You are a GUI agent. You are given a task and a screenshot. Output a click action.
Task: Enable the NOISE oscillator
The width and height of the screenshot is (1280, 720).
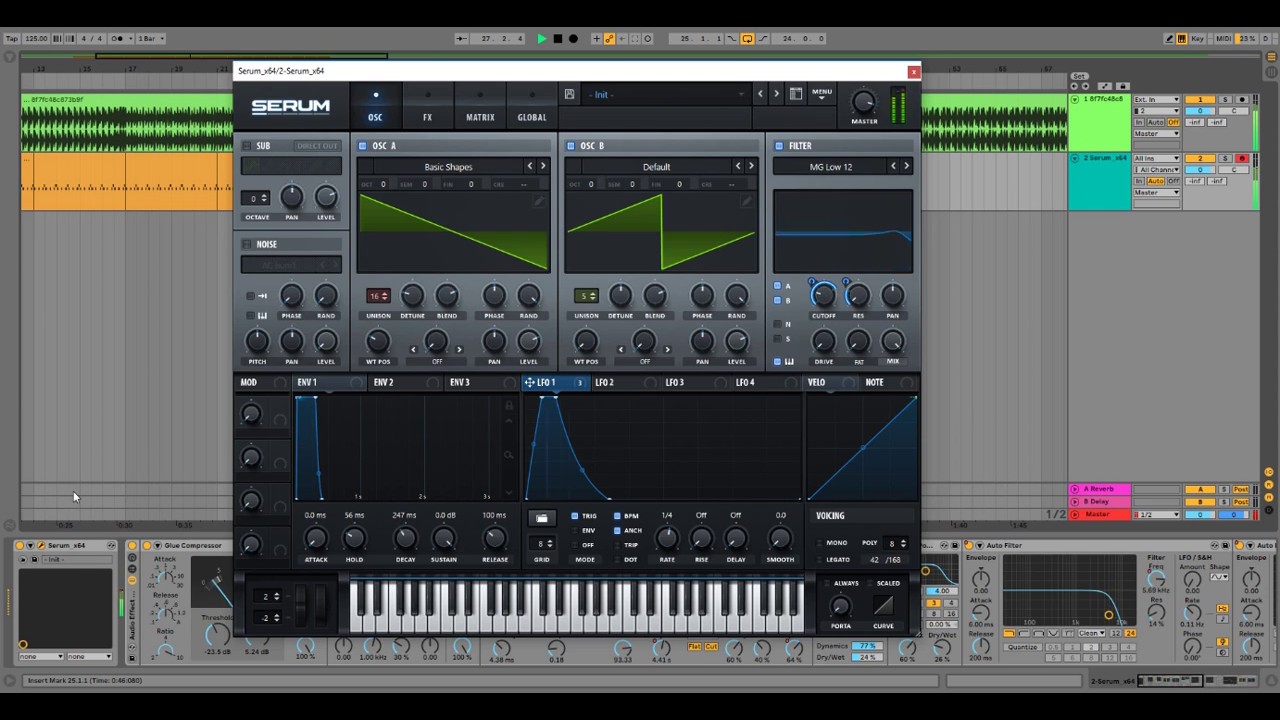(247, 244)
